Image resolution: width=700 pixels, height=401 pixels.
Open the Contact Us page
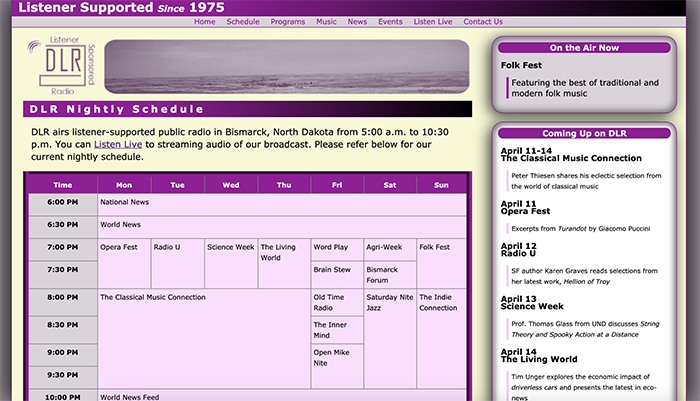click(x=483, y=21)
